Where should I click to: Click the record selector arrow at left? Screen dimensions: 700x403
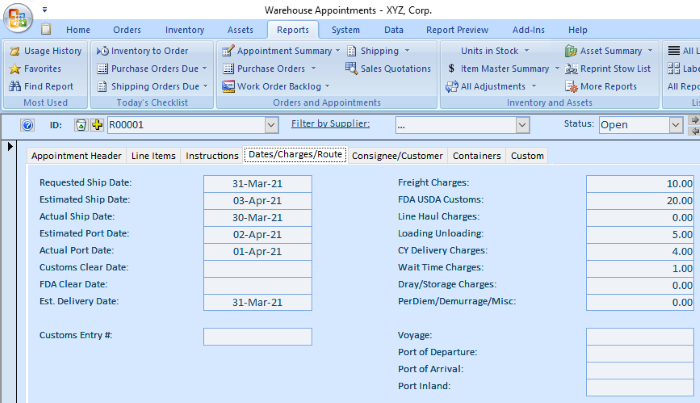[x=10, y=146]
